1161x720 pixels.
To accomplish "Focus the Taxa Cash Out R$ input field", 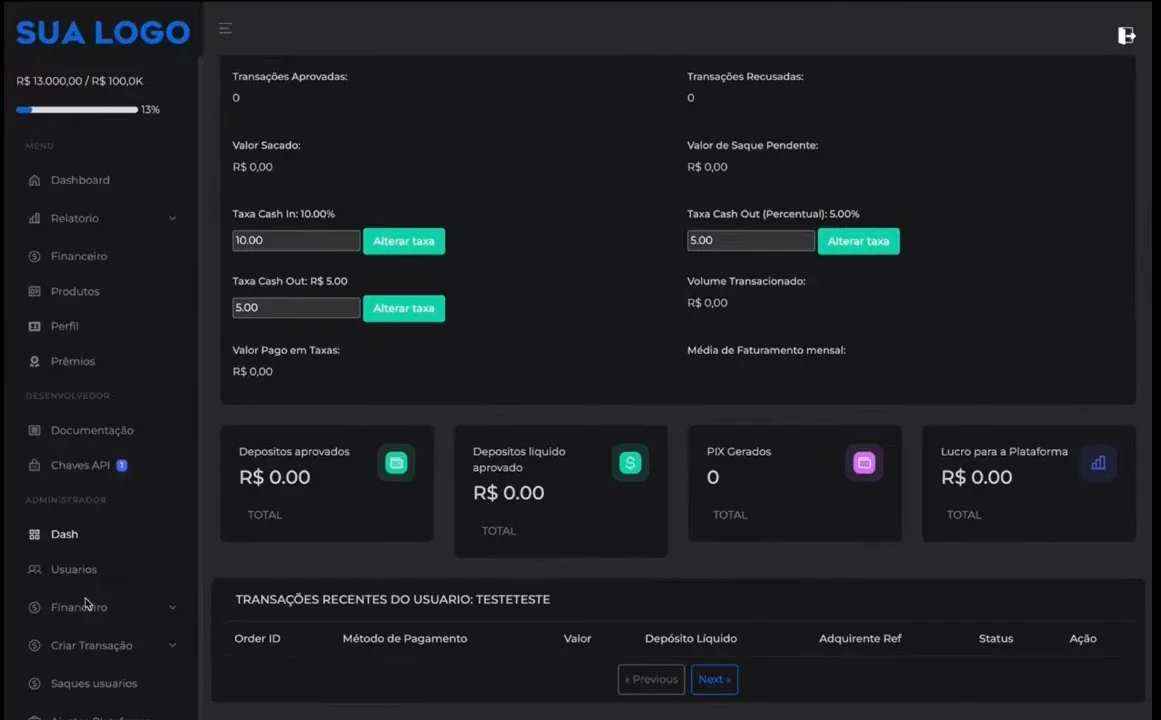I will pos(296,307).
